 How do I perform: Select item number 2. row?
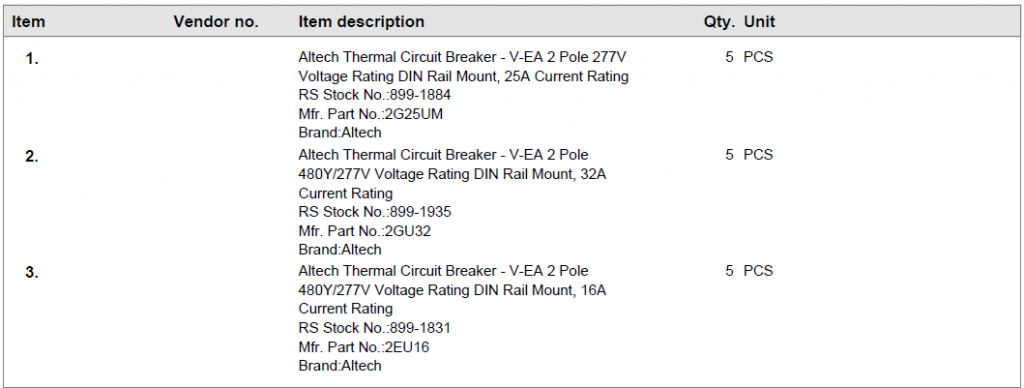pos(512,202)
